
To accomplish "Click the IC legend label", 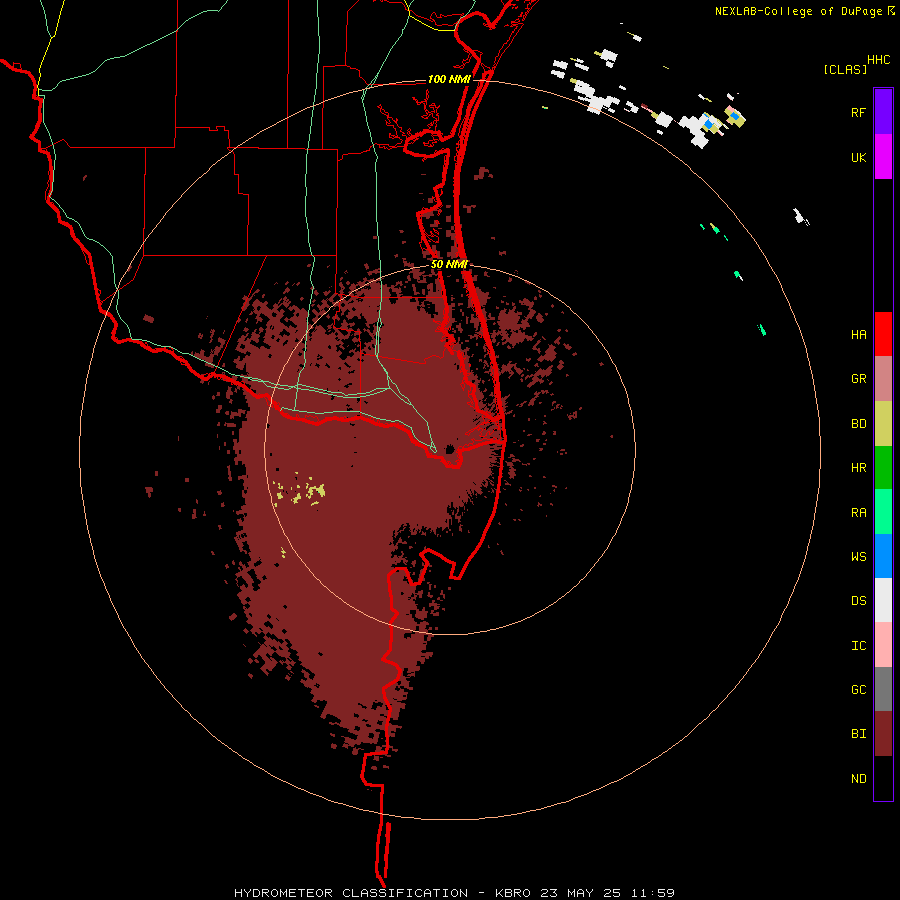I will click(x=858, y=646).
